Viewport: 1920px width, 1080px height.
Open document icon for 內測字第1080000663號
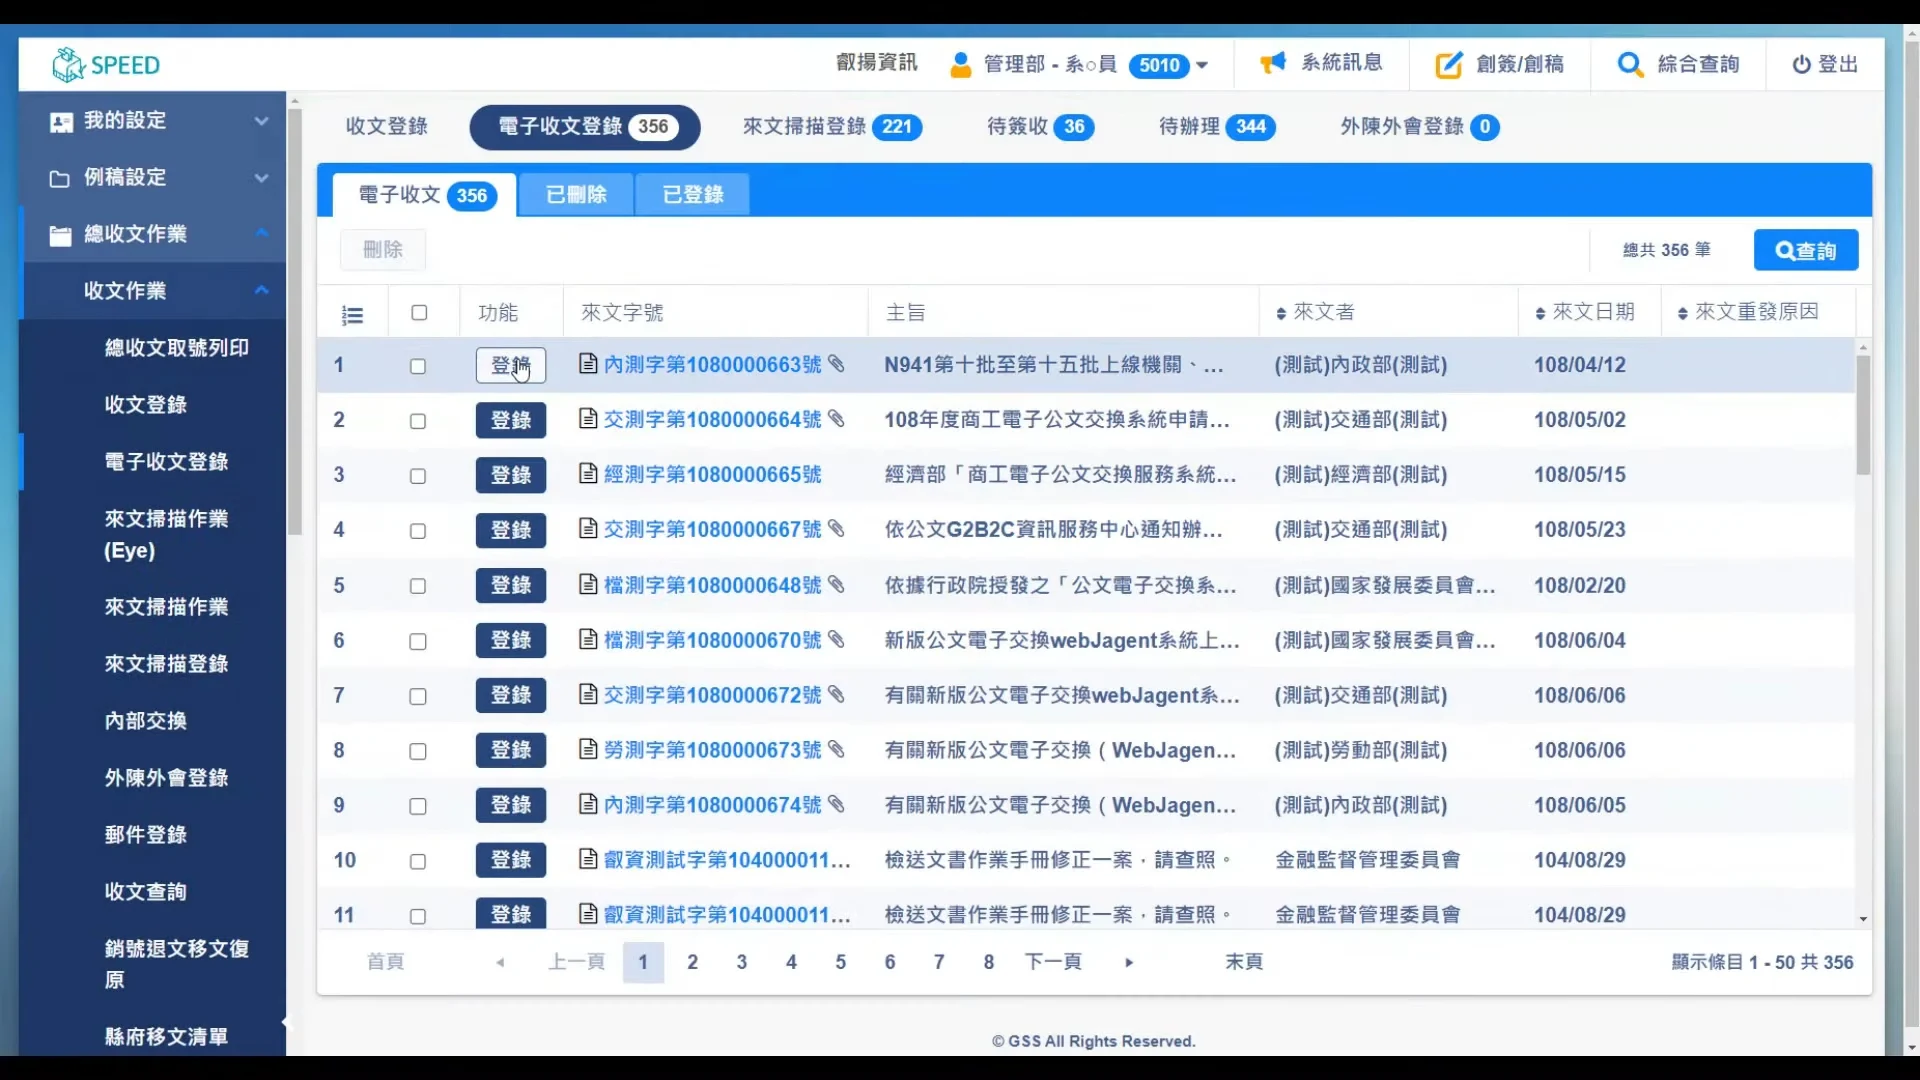click(x=588, y=364)
